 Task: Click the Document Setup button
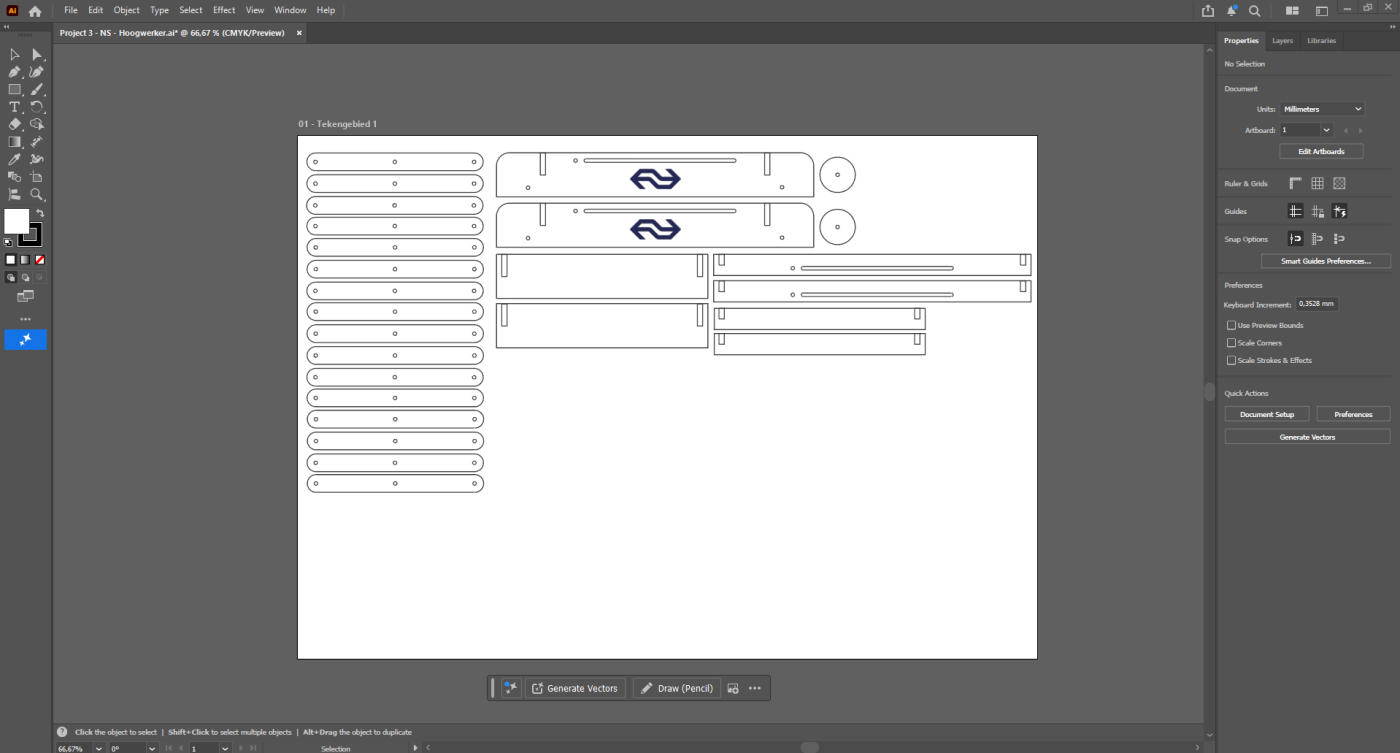point(1267,414)
